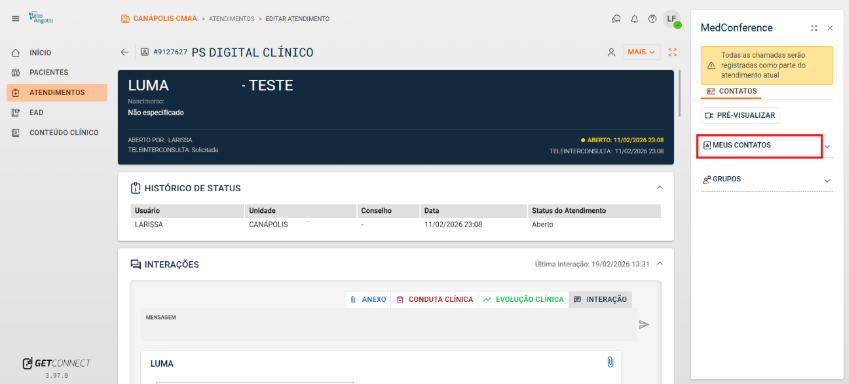
Task: Click the CANÁPOLIS cell in status table
Action: [x=269, y=224]
